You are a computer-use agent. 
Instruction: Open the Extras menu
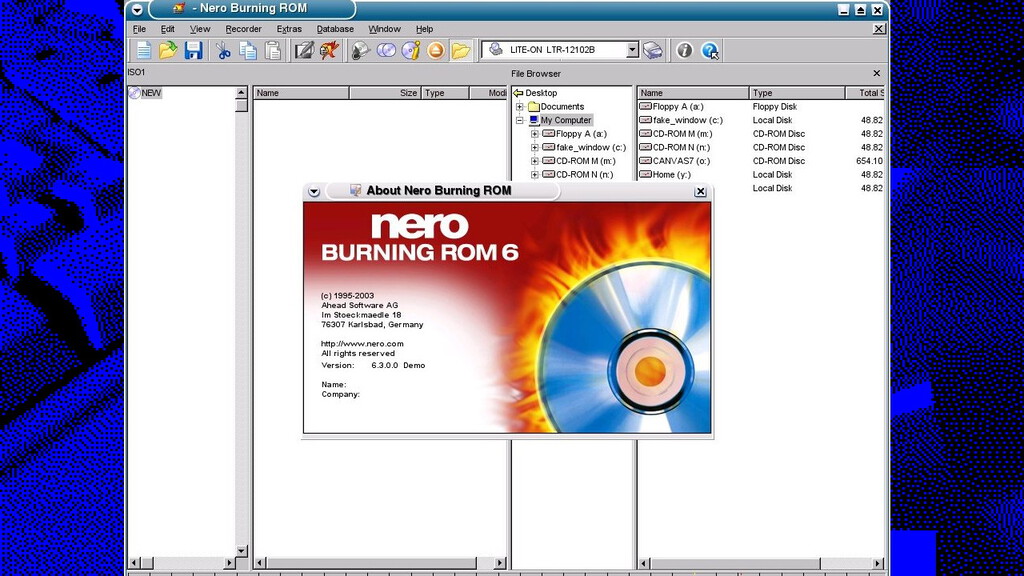tap(289, 29)
